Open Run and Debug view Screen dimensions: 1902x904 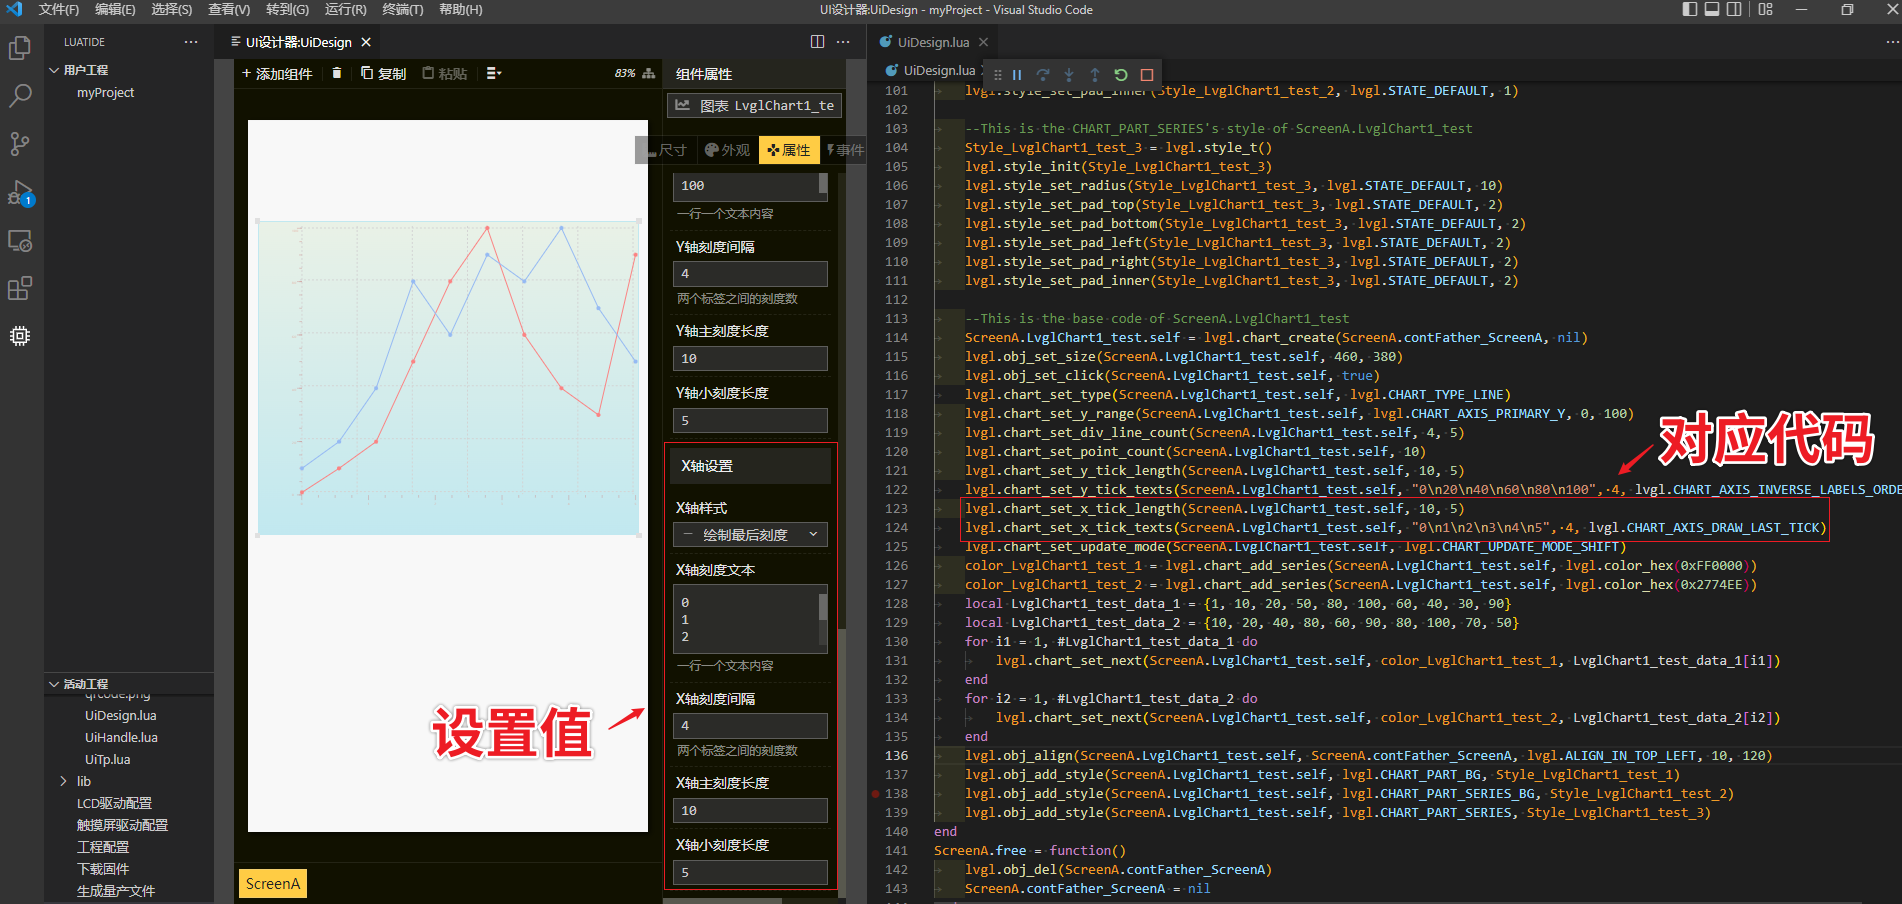click(20, 193)
